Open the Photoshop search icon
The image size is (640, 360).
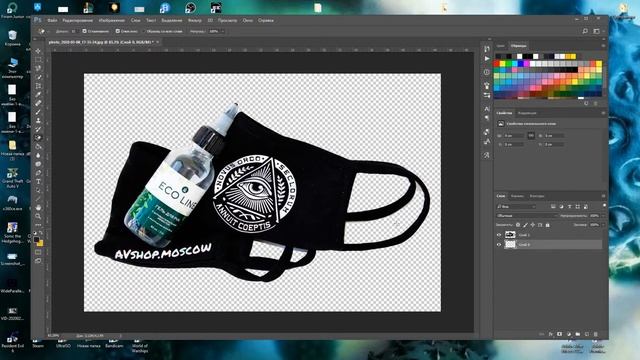point(585,31)
